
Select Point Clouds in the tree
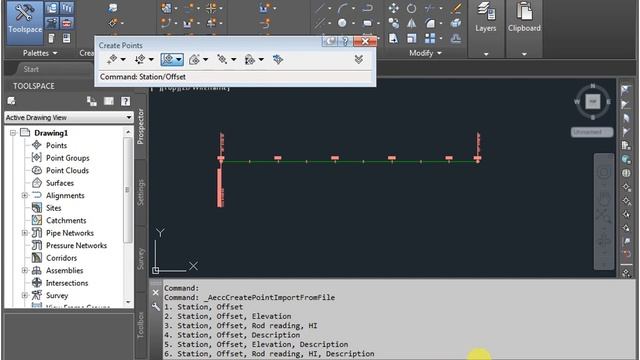67,171
